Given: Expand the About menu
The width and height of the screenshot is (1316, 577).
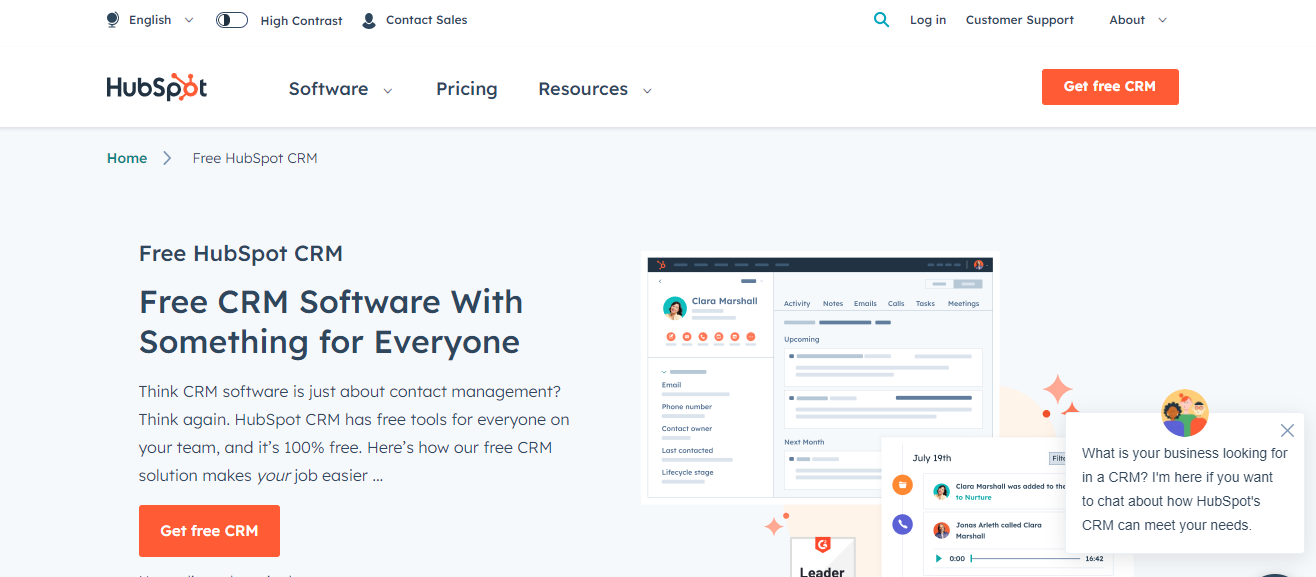Looking at the screenshot, I should tap(1138, 20).
